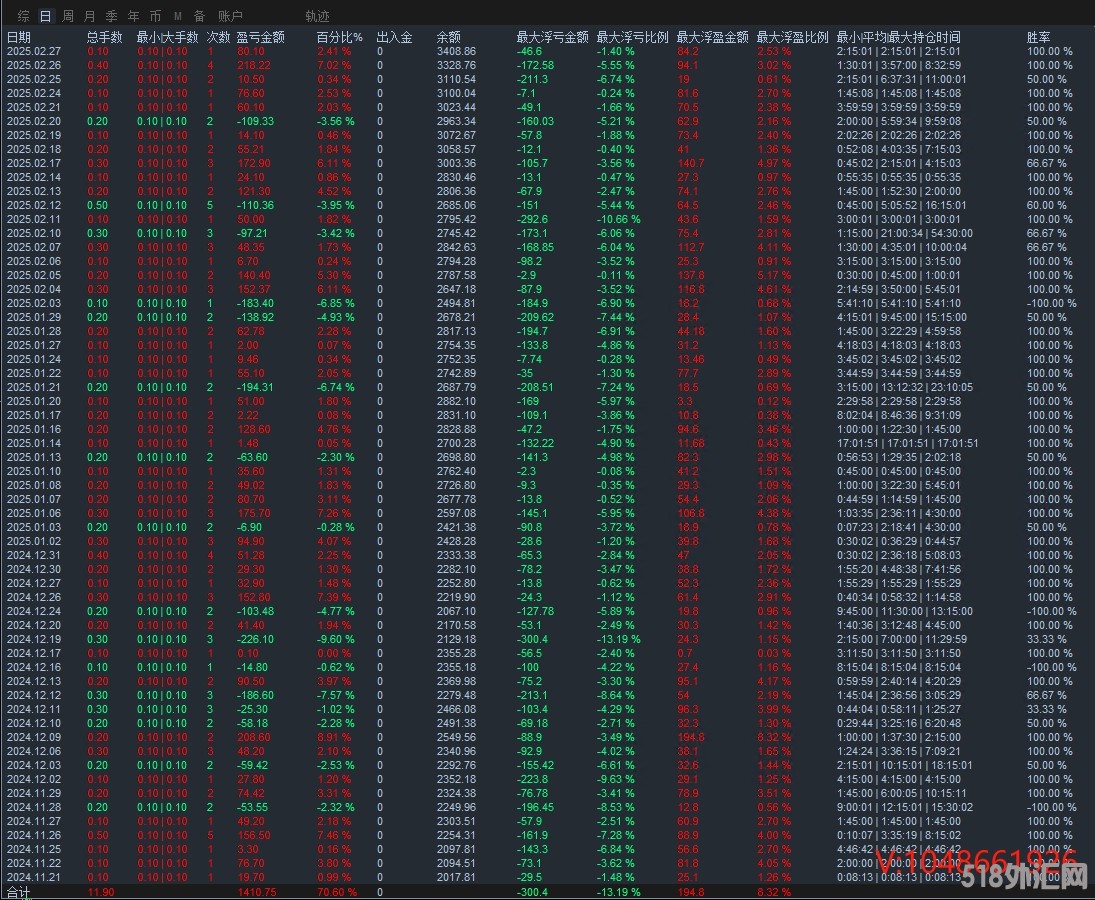Sort by the 余额 column header

(x=449, y=37)
